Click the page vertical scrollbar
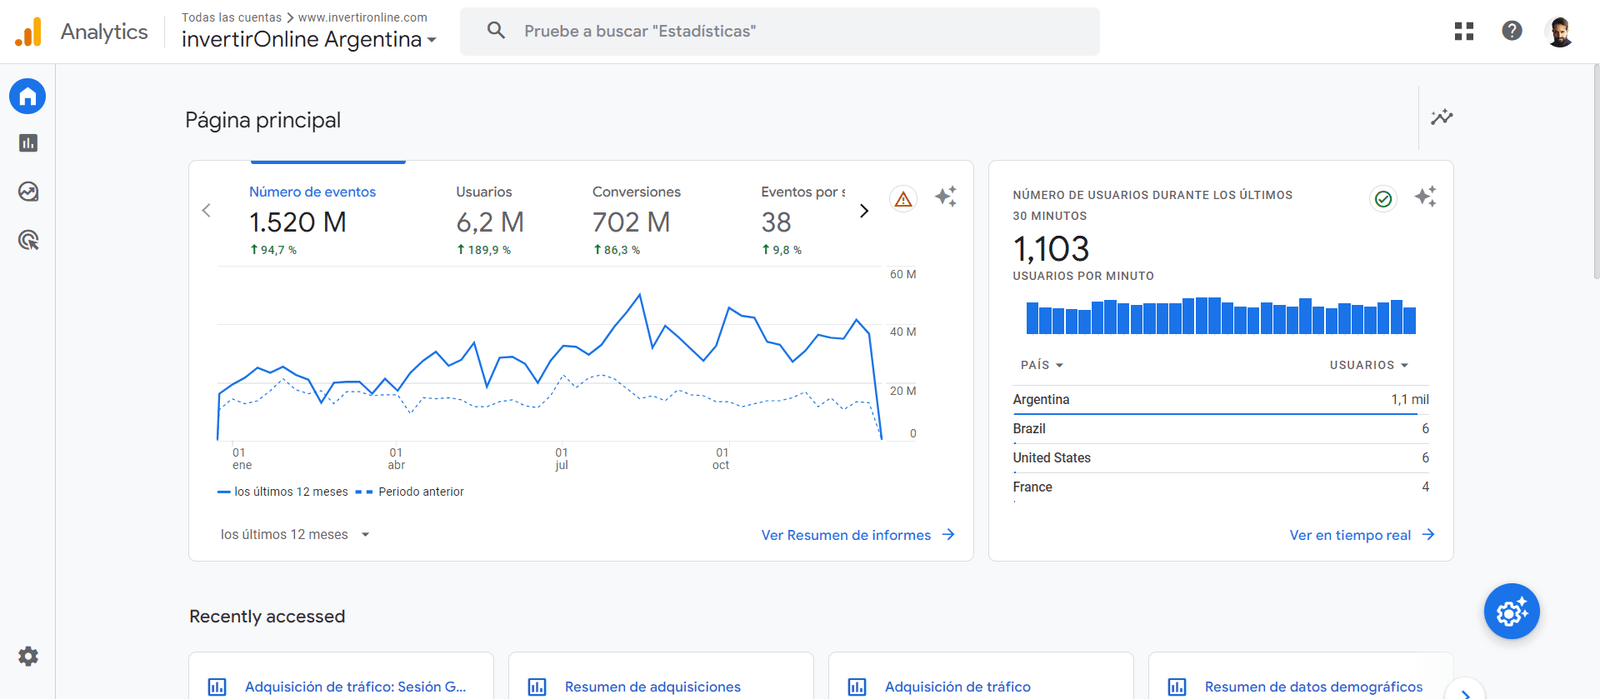The width and height of the screenshot is (1600, 699). coord(1595,170)
